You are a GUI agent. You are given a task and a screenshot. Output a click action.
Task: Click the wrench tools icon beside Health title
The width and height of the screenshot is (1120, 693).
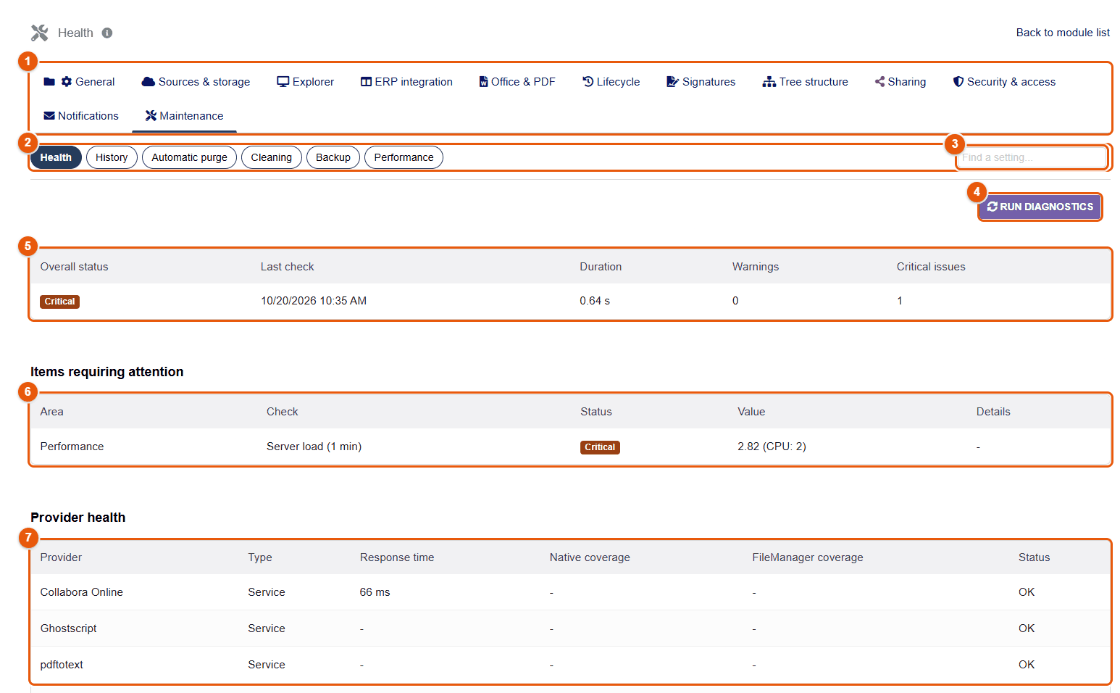pyautogui.click(x=39, y=33)
